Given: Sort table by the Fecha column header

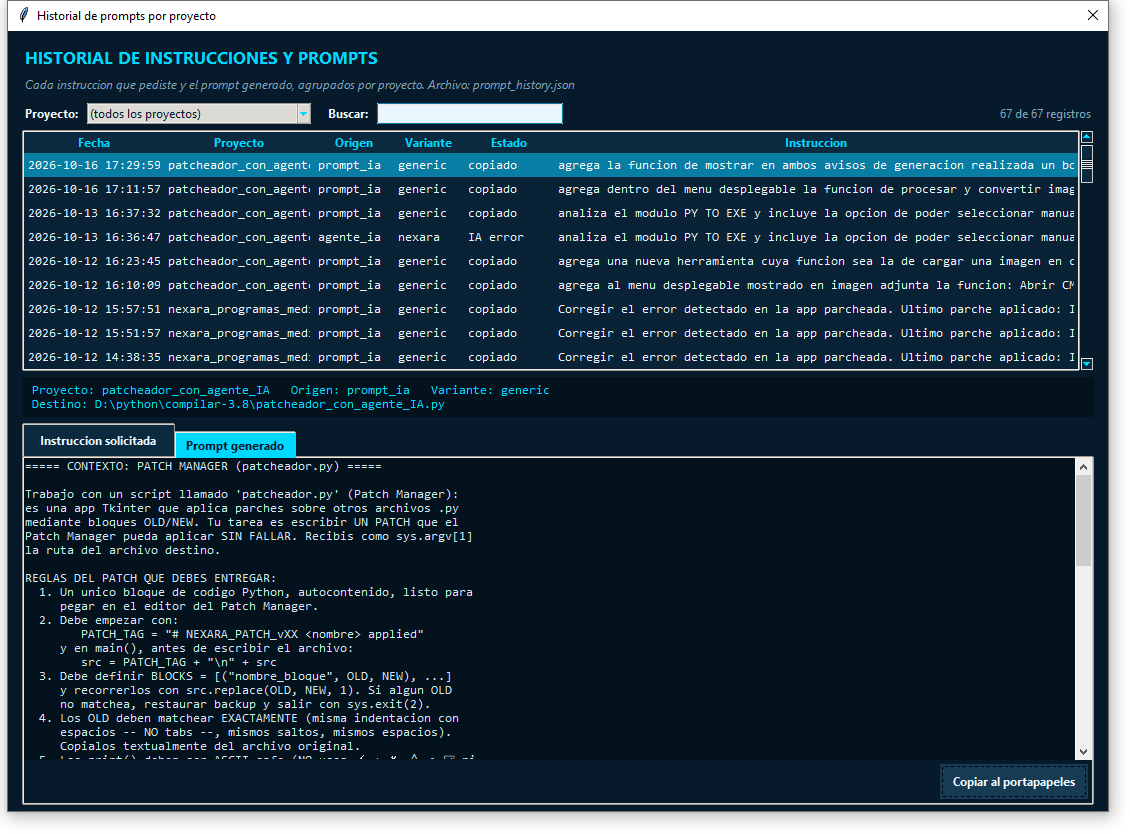Looking at the screenshot, I should pyautogui.click(x=94, y=143).
